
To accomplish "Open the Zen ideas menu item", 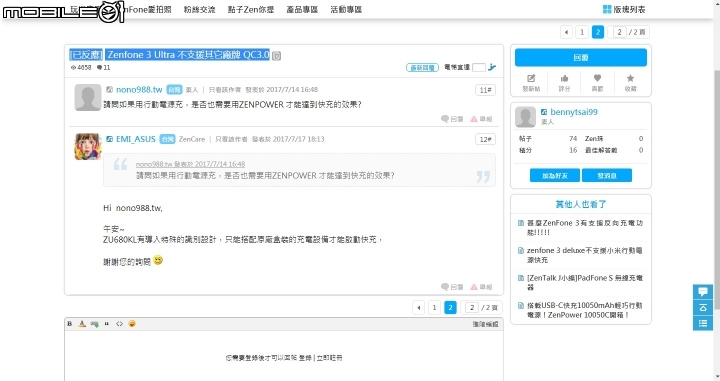I will [x=251, y=9].
